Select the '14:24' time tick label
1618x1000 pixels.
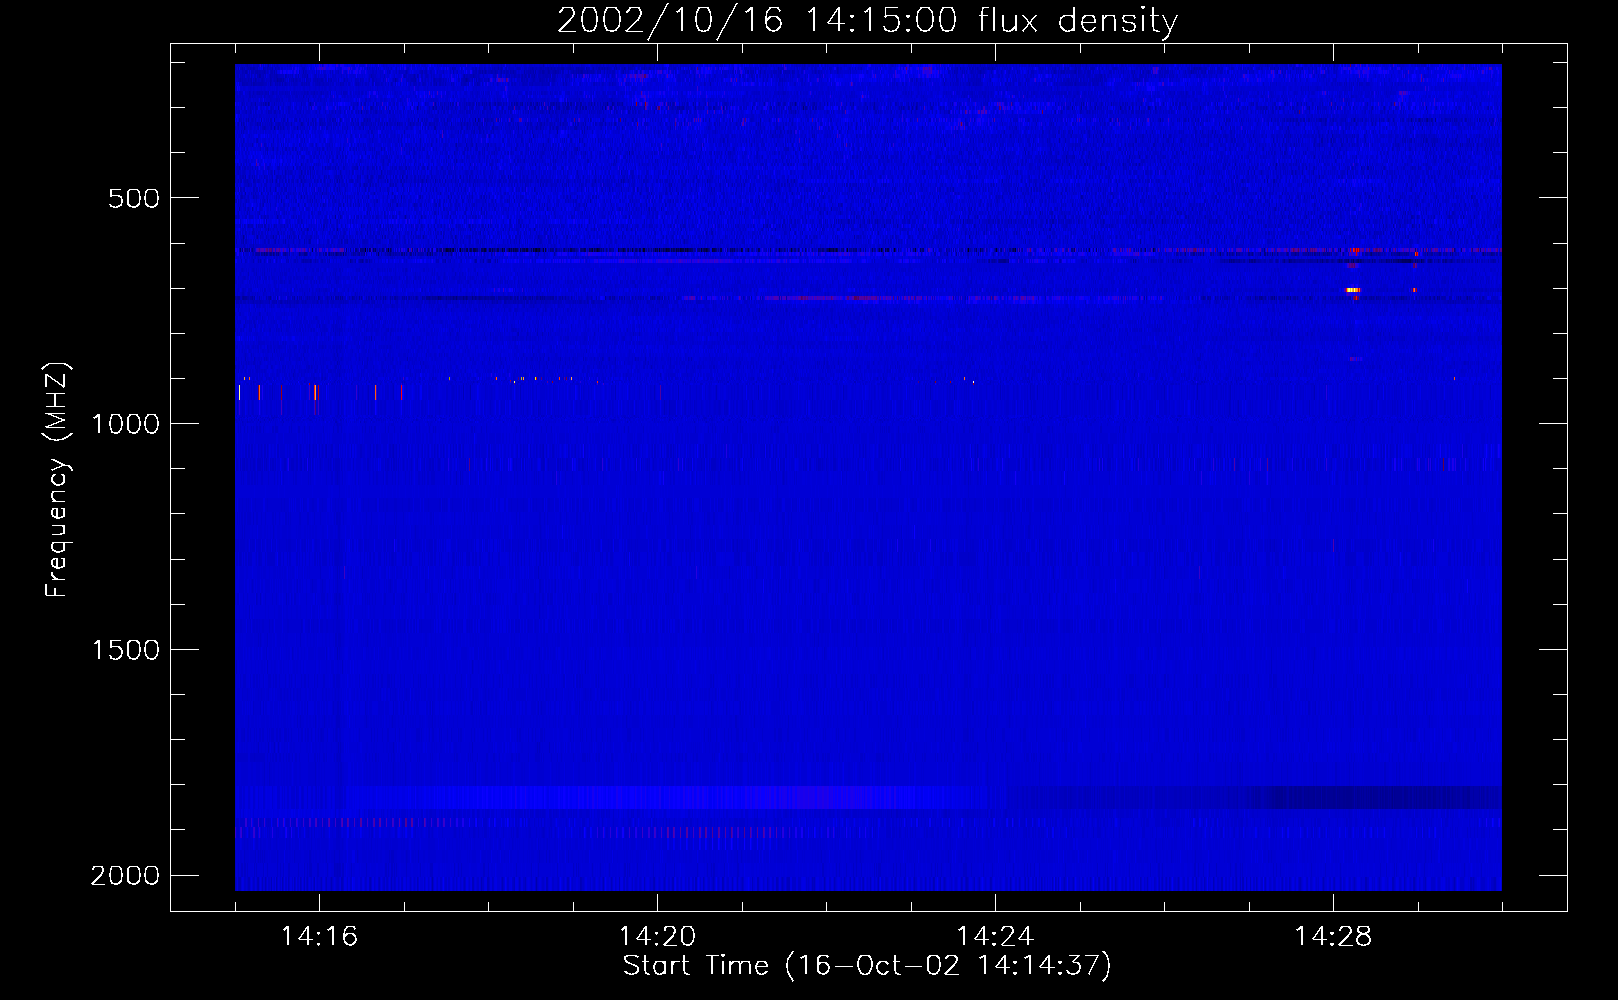[x=995, y=937]
